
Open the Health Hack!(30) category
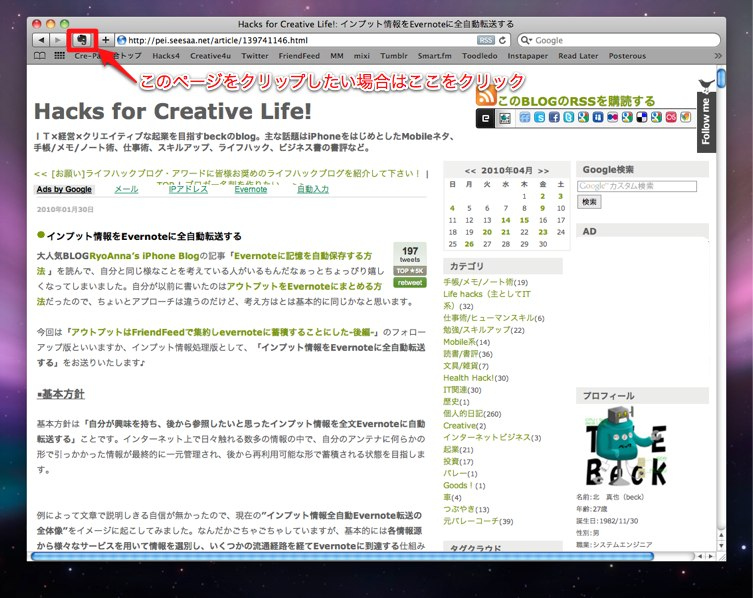tap(475, 378)
